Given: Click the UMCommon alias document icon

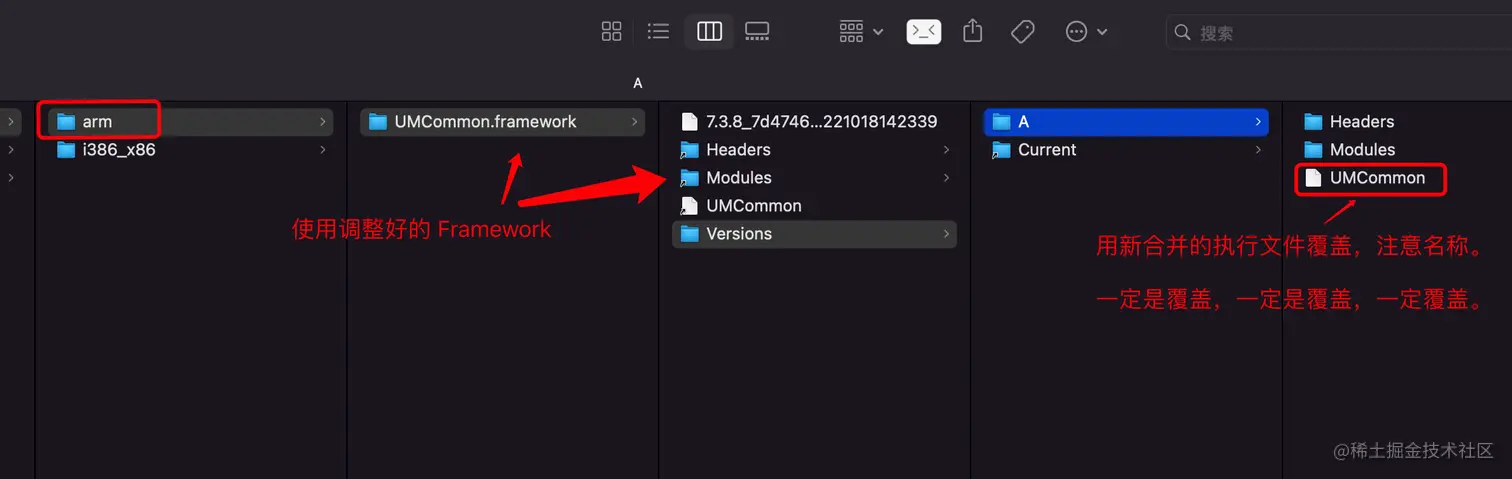Looking at the screenshot, I should pyautogui.click(x=689, y=206).
